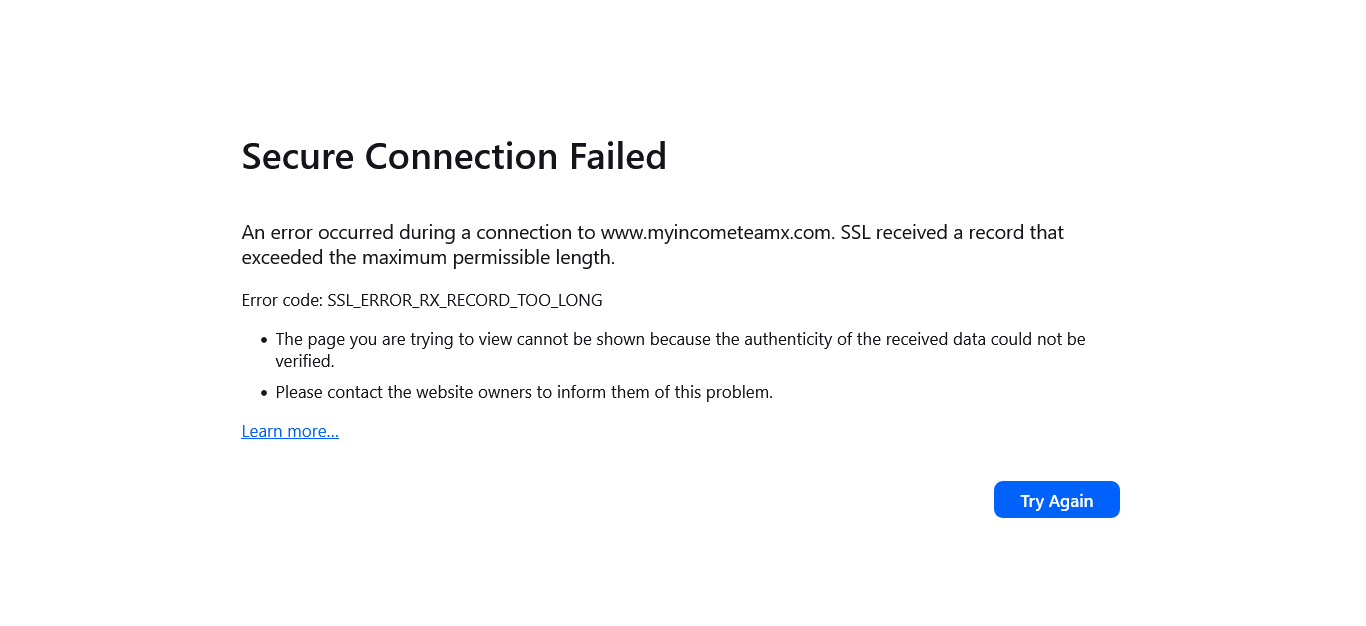Image resolution: width=1366 pixels, height=626 pixels.
Task: Click the "An error occurred" phrase
Action: point(317,233)
